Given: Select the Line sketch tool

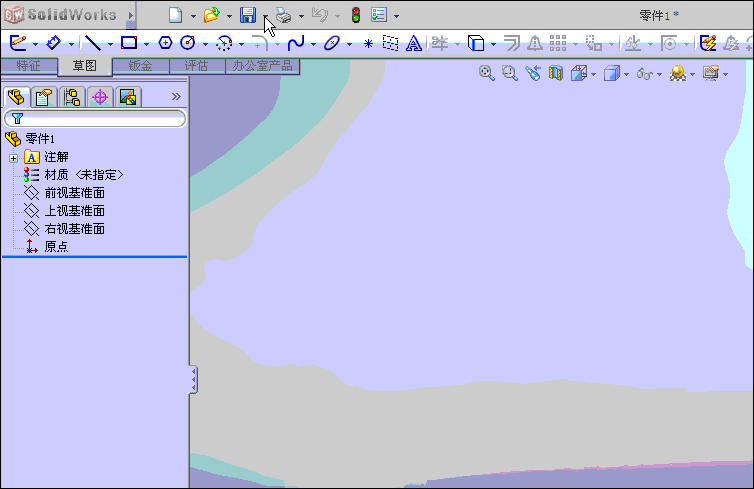Looking at the screenshot, I should [x=93, y=43].
